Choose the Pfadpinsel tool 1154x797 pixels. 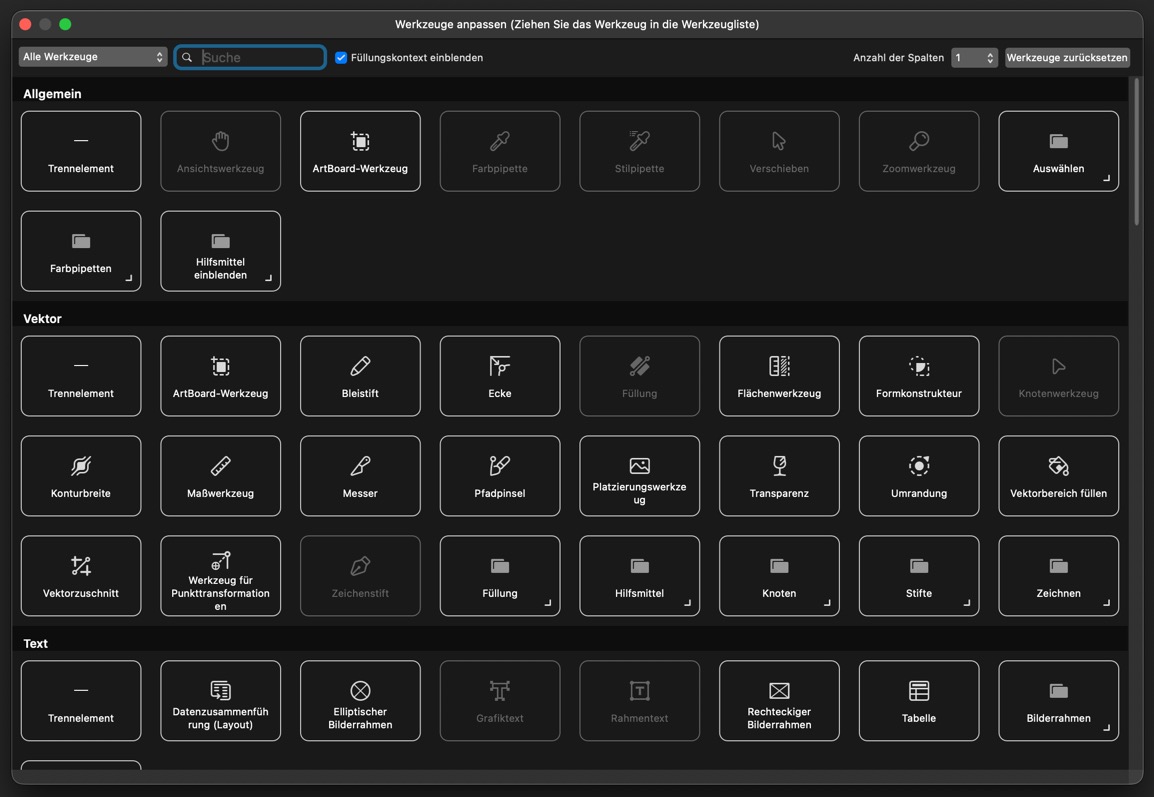499,476
